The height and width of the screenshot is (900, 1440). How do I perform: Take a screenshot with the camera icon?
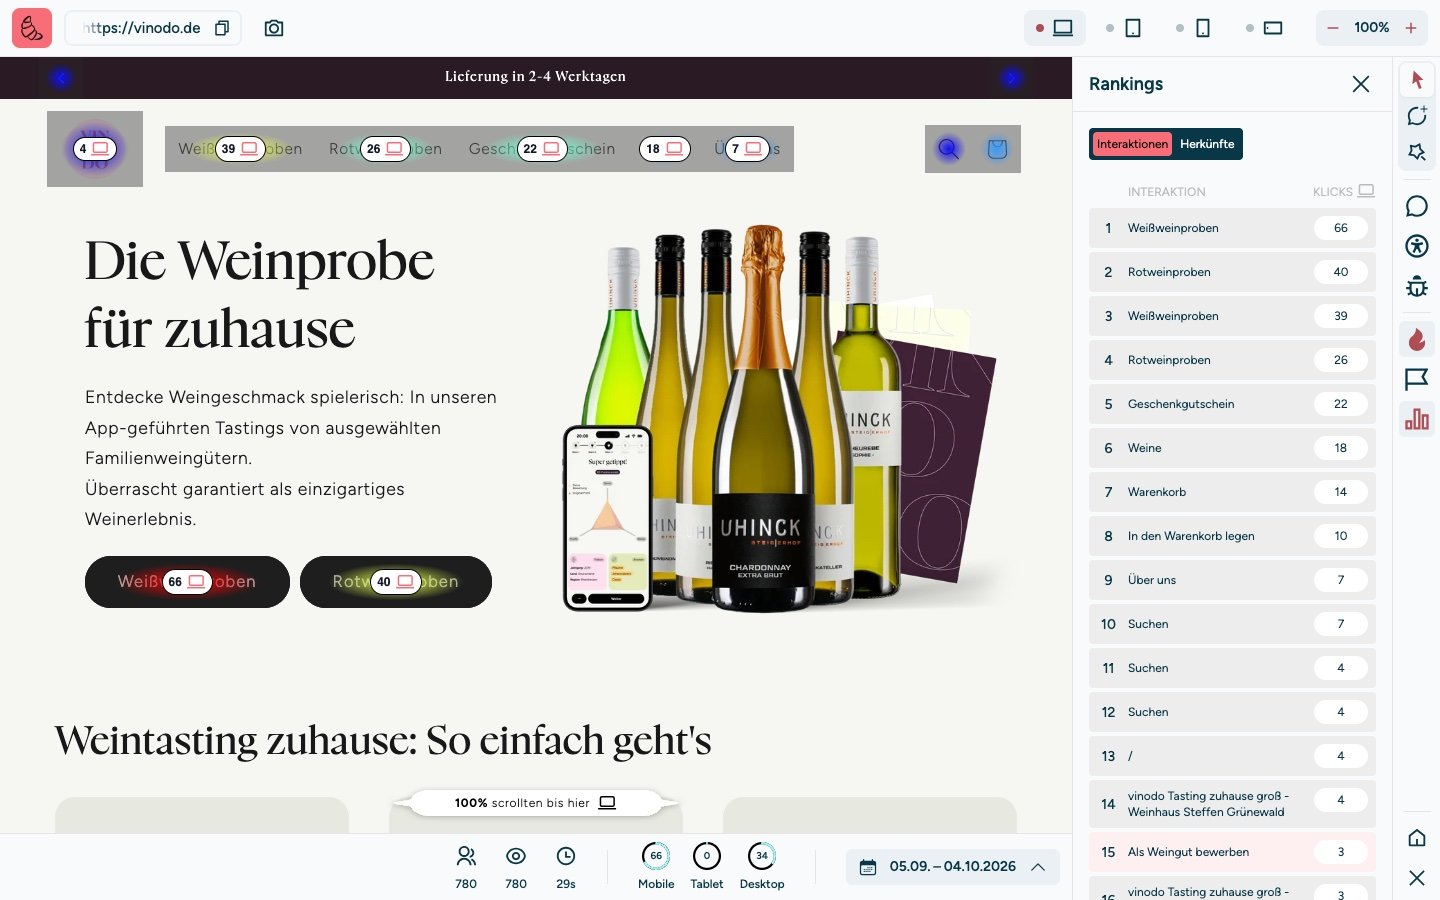pos(274,28)
